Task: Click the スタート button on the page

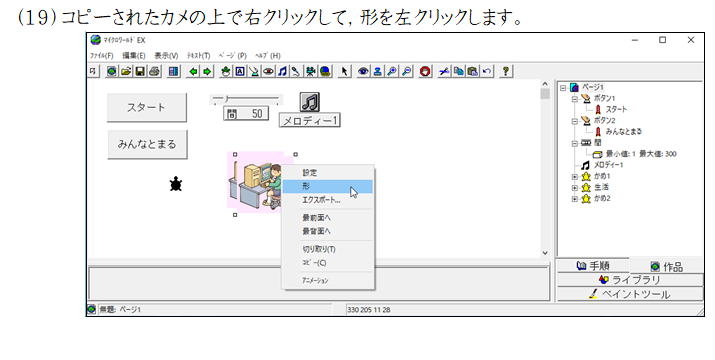Action: [x=147, y=108]
